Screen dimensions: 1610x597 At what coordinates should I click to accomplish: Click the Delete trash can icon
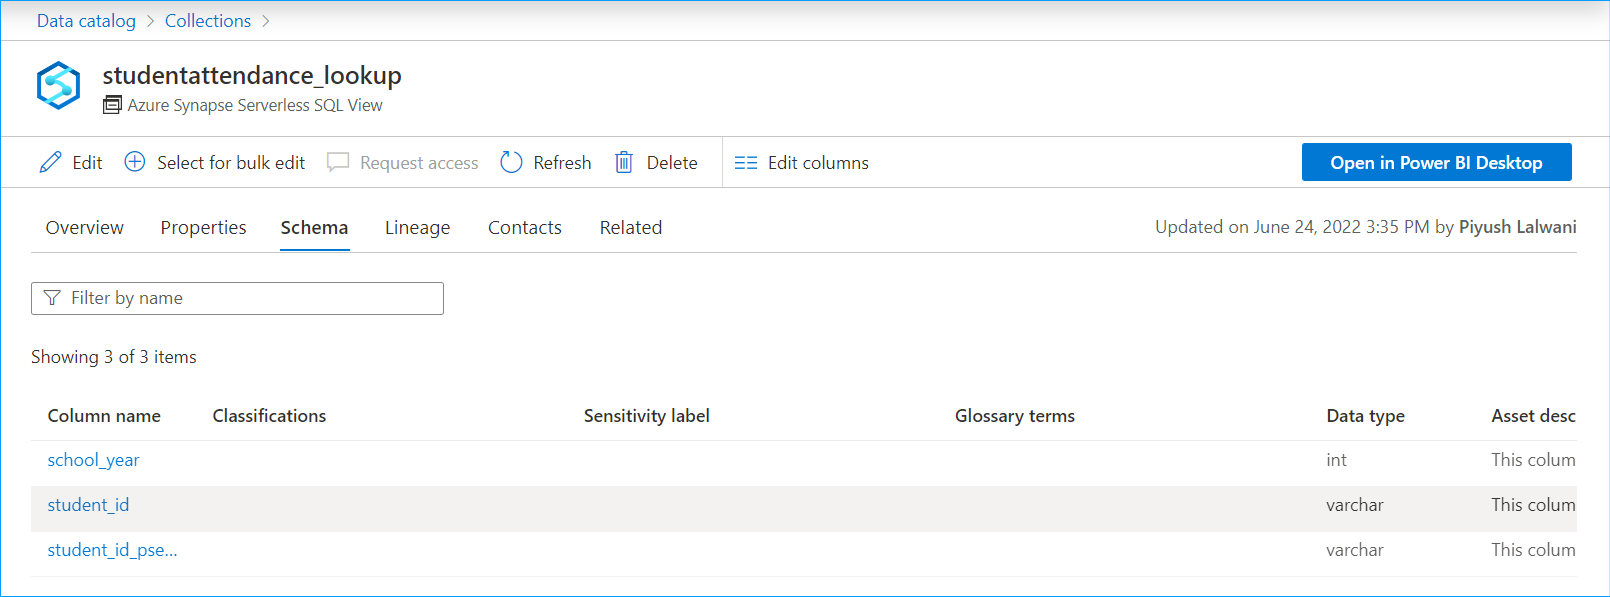click(624, 162)
